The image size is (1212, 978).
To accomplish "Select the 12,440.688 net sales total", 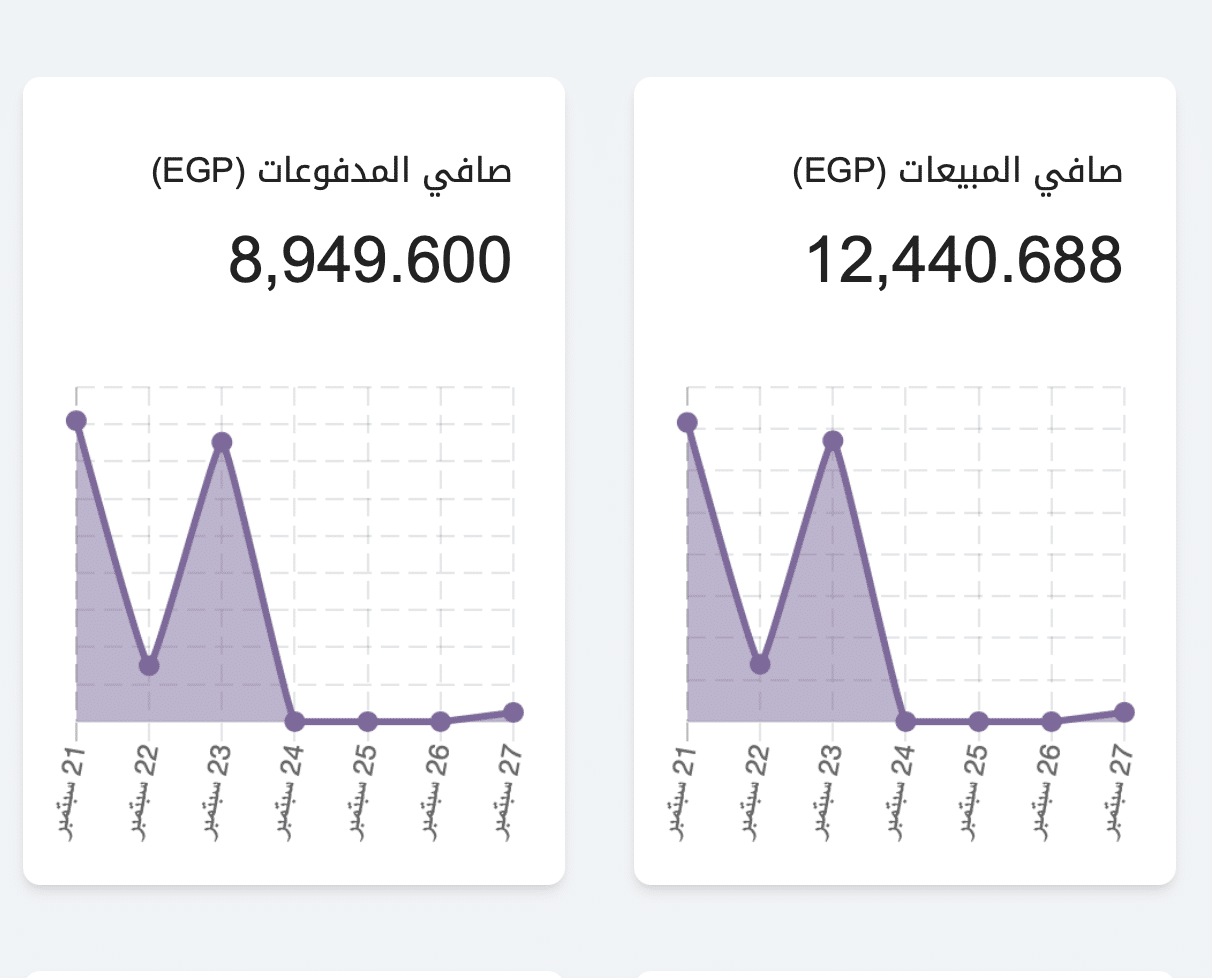I will pos(964,260).
